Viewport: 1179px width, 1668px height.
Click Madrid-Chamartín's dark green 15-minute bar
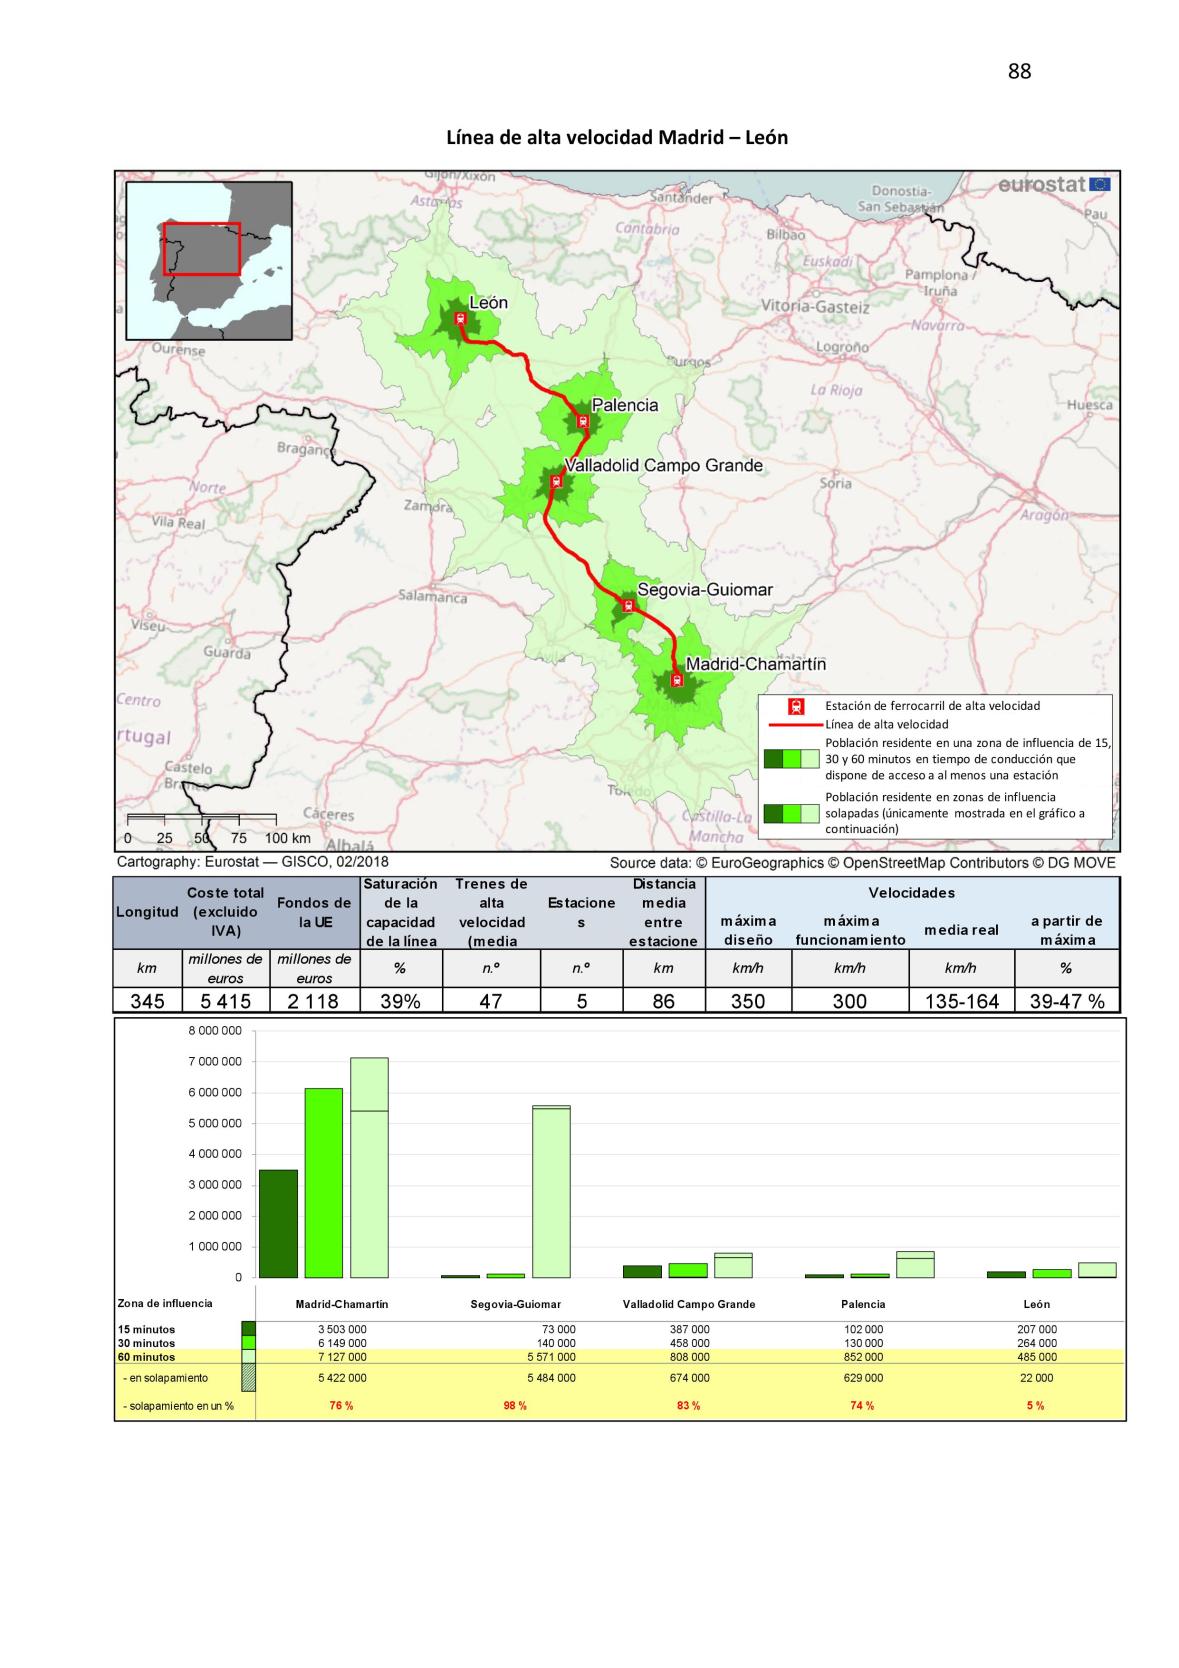278,1223
